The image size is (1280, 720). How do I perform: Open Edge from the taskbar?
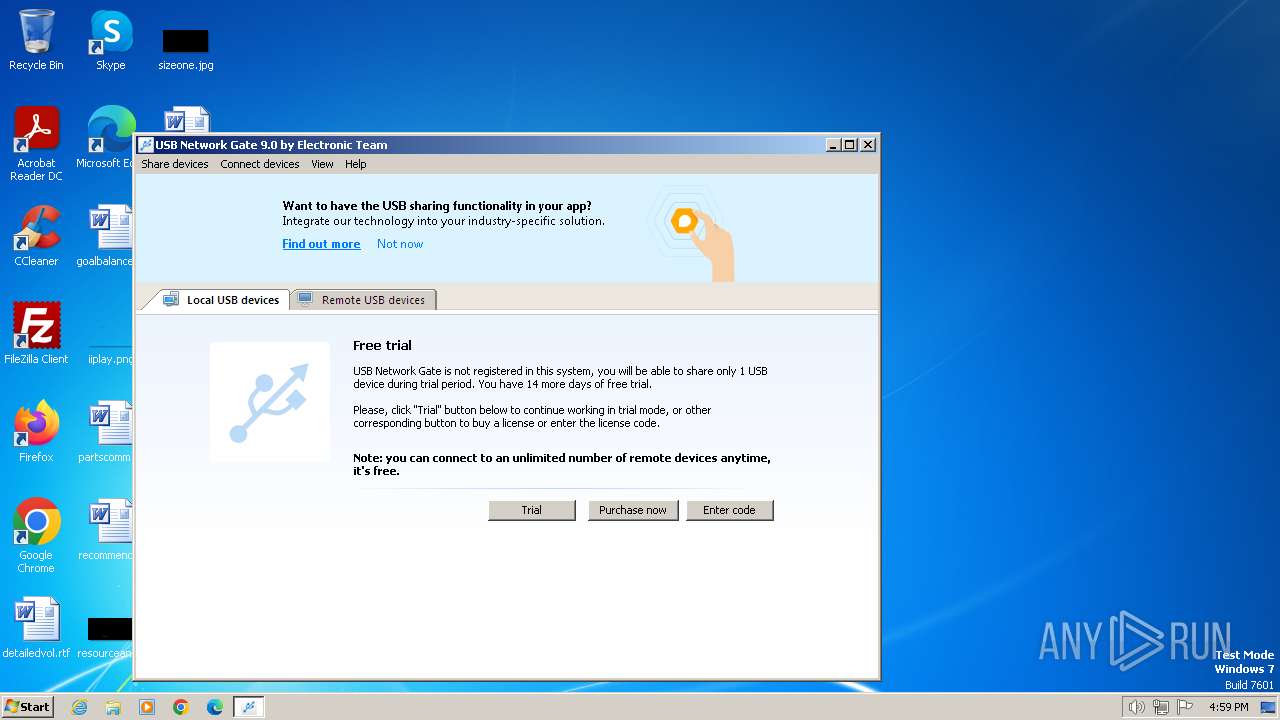click(x=215, y=707)
